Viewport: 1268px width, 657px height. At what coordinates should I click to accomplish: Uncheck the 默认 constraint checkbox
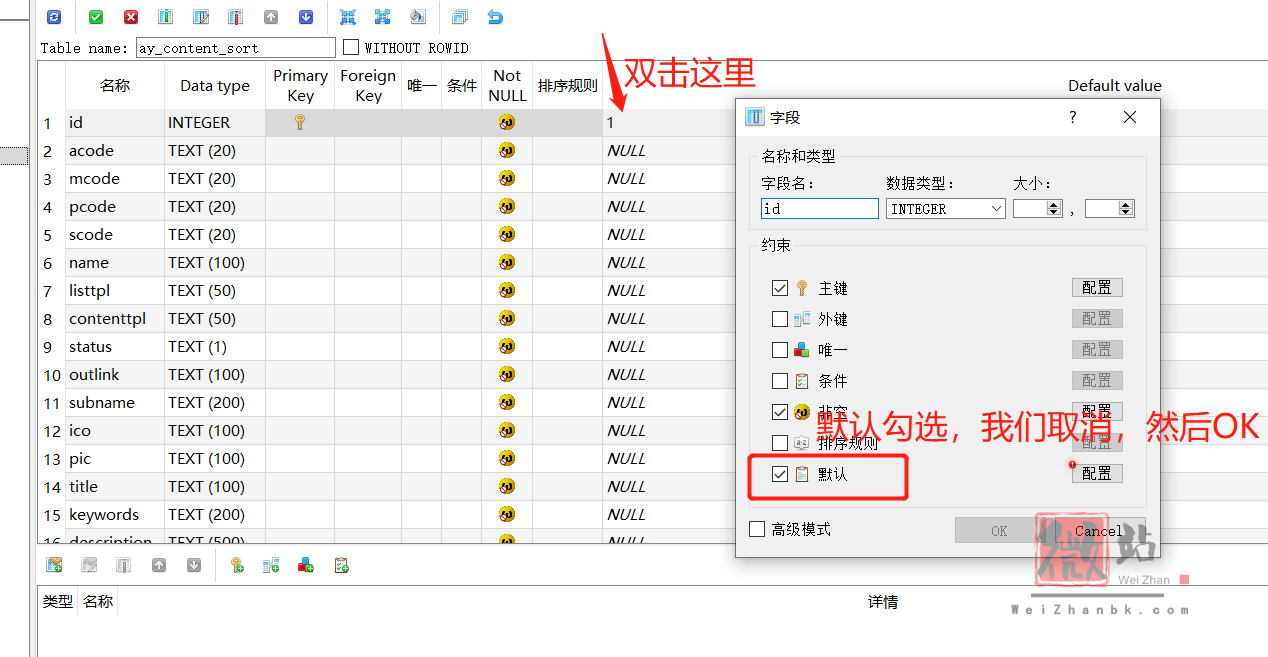pyautogui.click(x=780, y=474)
